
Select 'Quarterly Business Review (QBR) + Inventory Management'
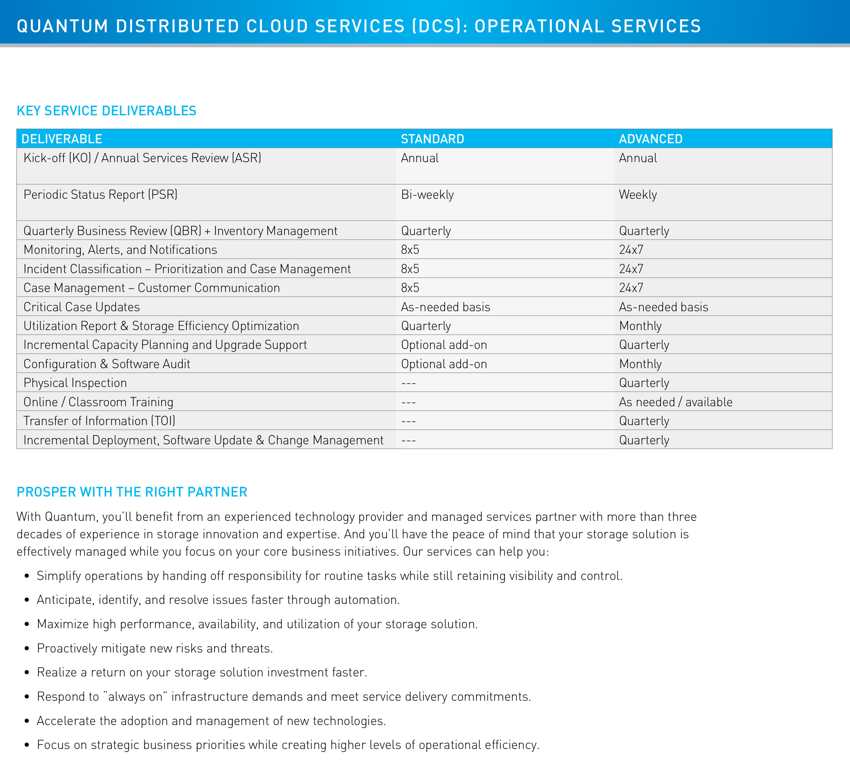coord(180,231)
